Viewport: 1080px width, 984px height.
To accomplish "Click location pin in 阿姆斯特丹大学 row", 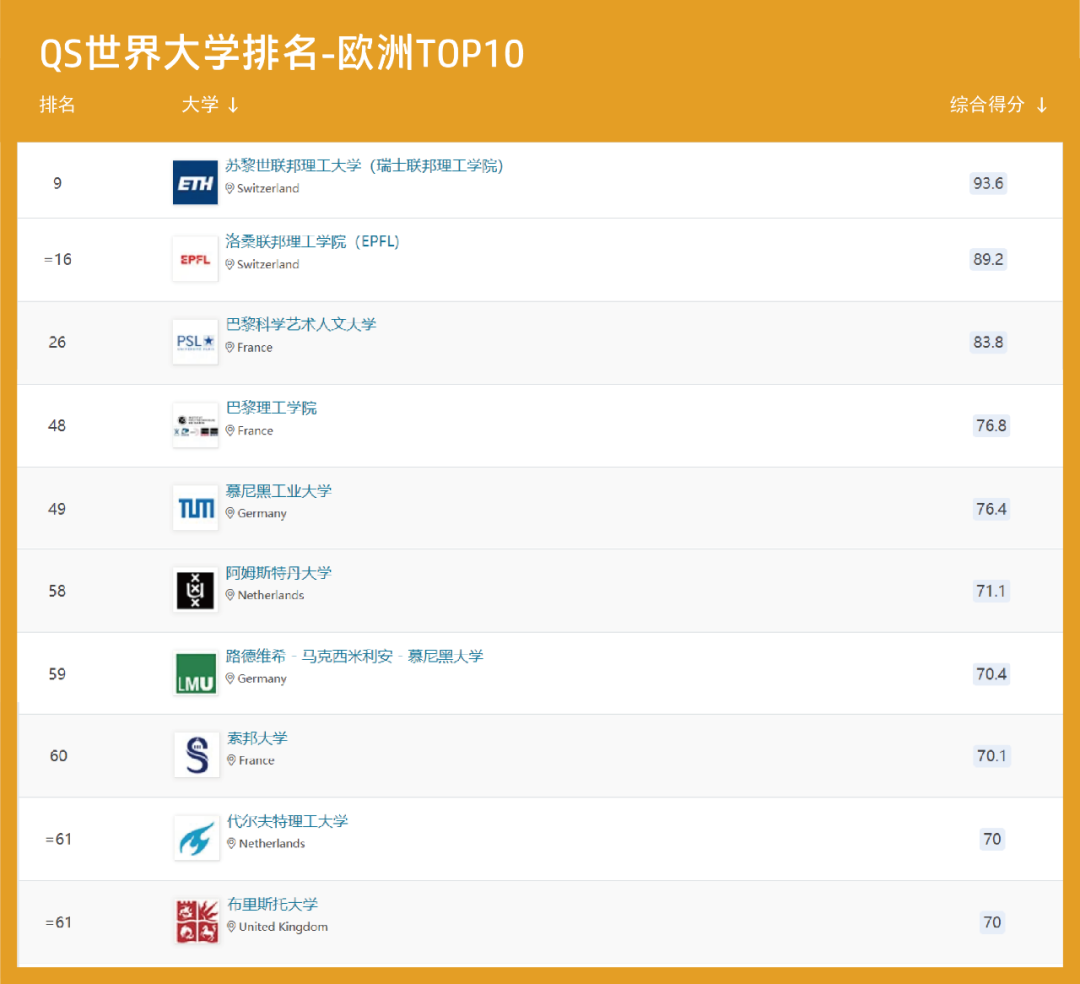I will point(230,595).
